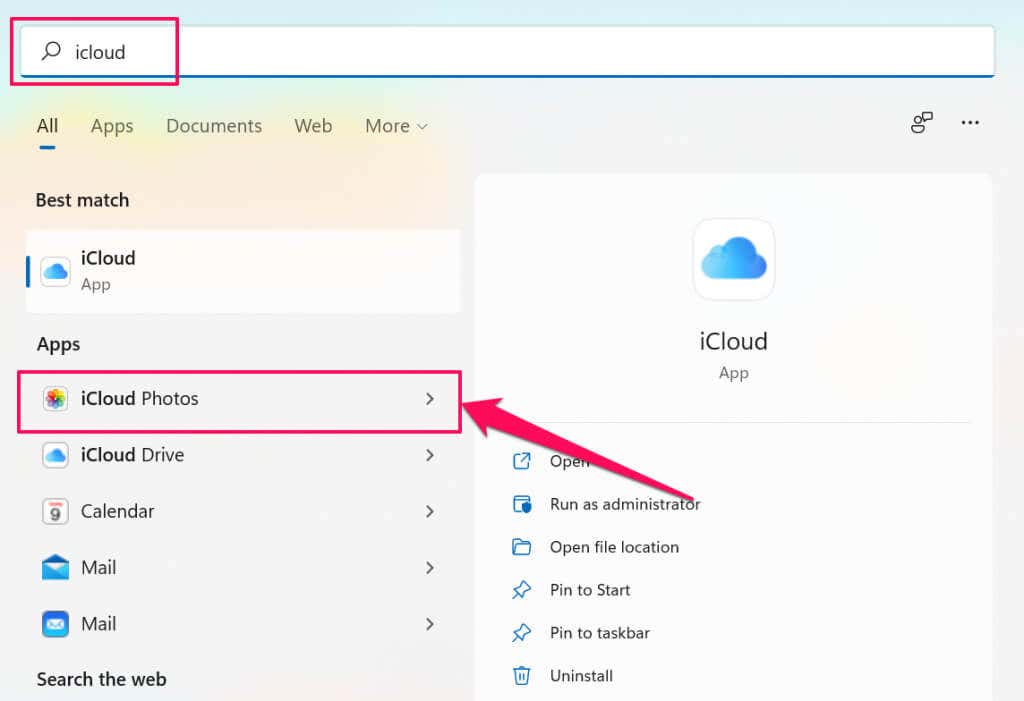Click the Pin to taskbar pin icon
The image size is (1024, 701).
point(522,633)
